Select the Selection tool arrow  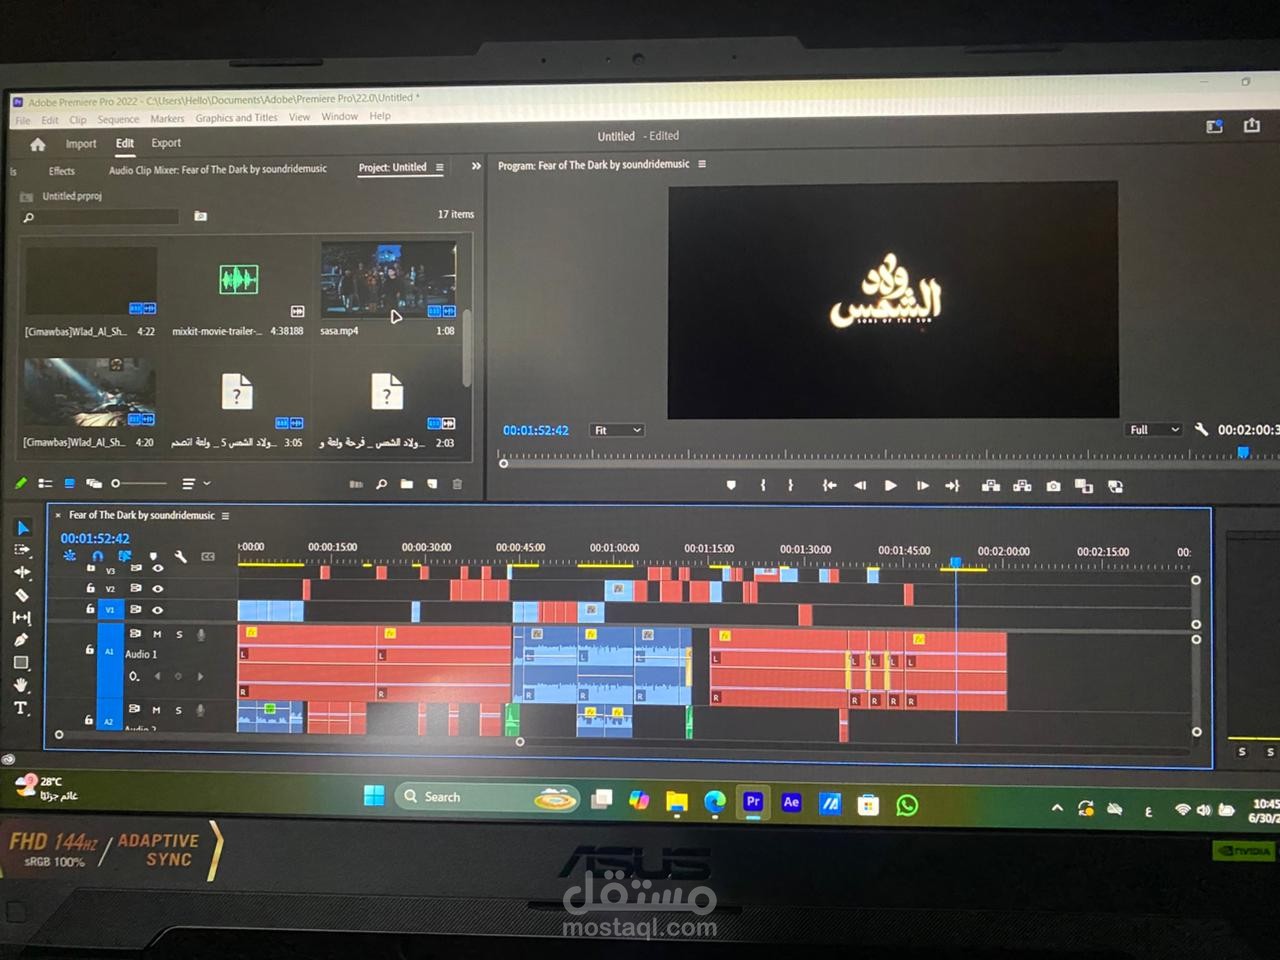tap(23, 527)
